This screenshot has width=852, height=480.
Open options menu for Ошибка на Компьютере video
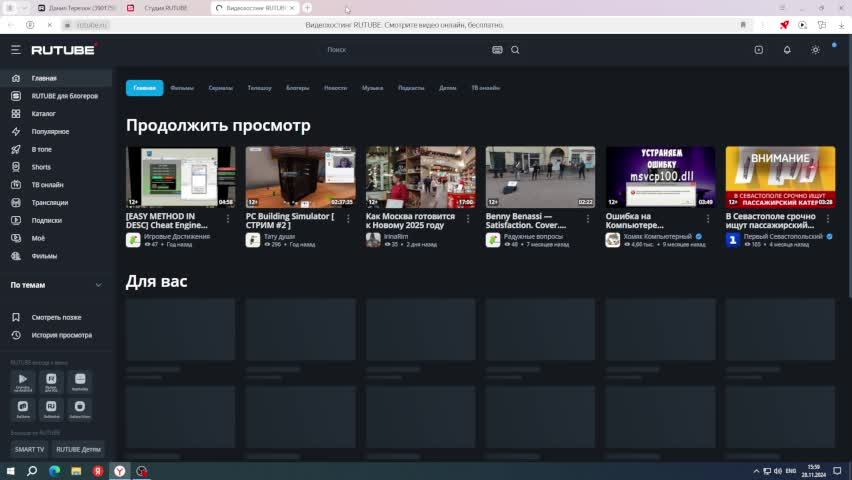coord(707,219)
